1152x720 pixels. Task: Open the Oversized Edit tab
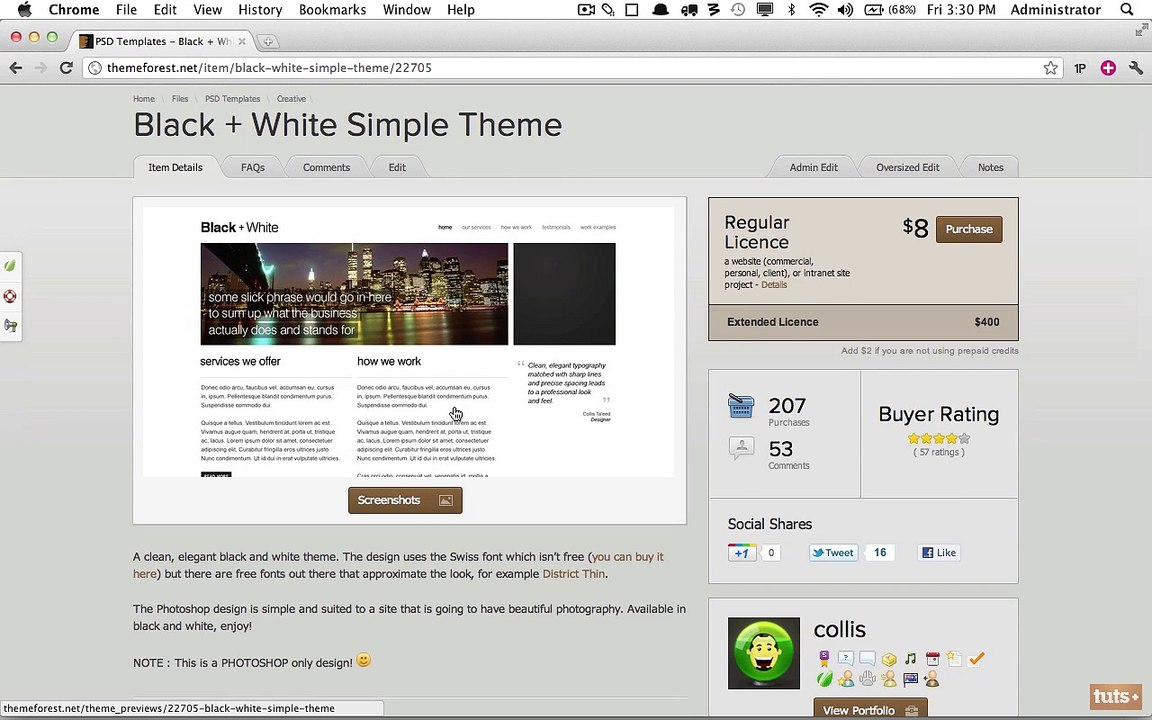coord(907,168)
